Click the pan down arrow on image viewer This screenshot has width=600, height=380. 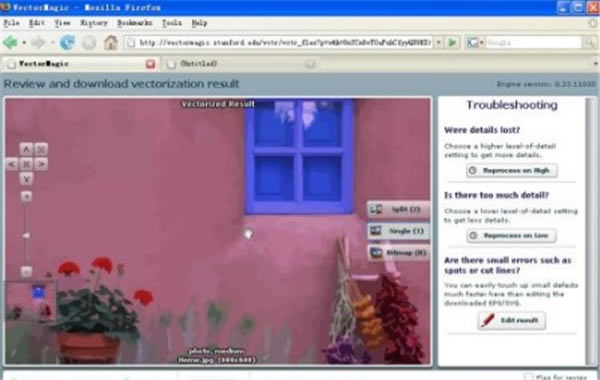(26, 179)
